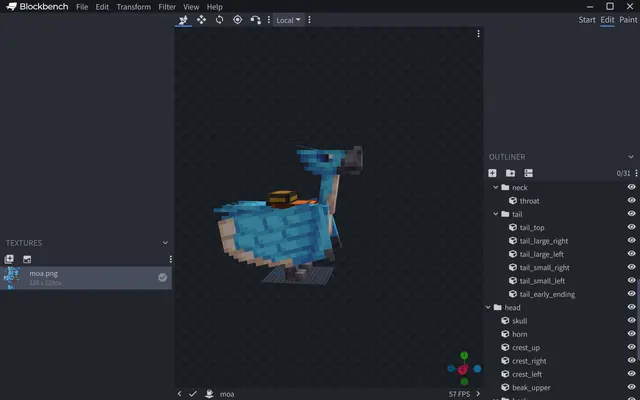Select the moa.png texture

coord(86,278)
